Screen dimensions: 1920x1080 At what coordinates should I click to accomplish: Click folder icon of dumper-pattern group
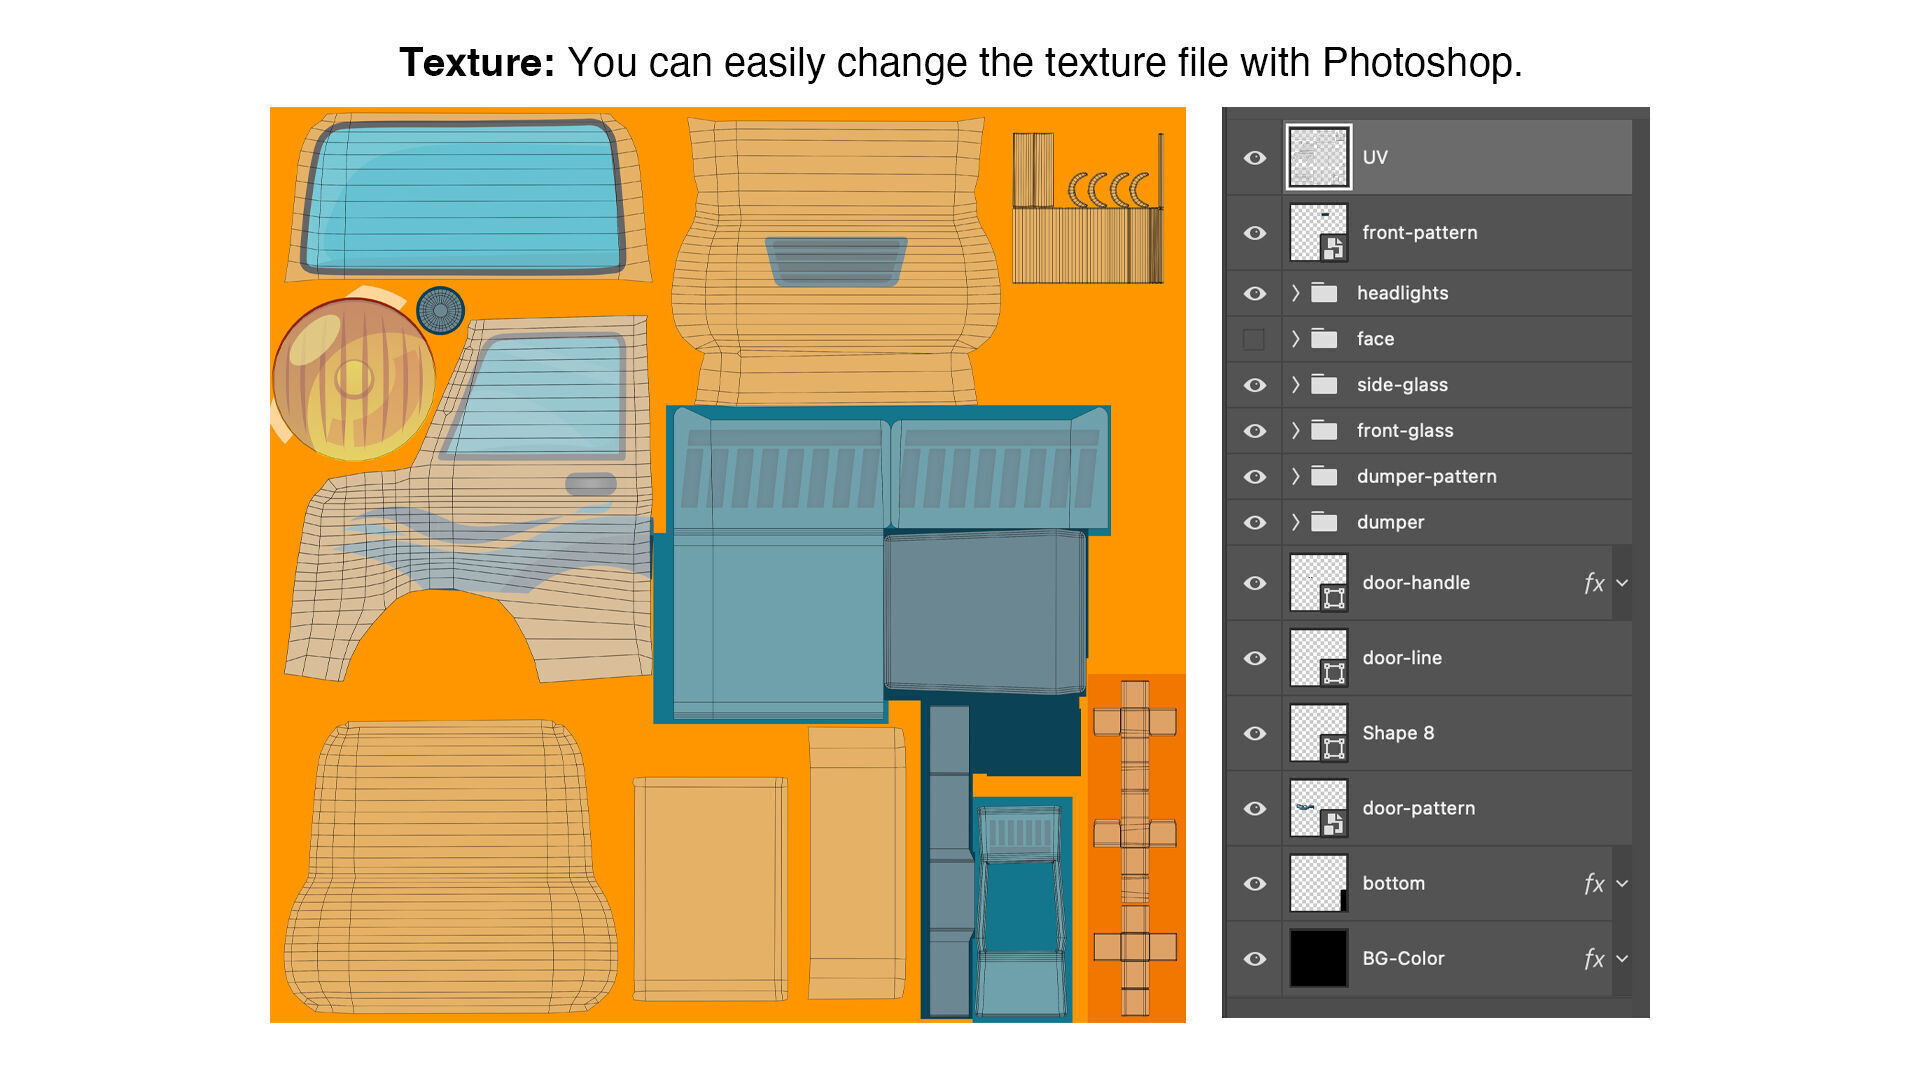tap(1324, 477)
